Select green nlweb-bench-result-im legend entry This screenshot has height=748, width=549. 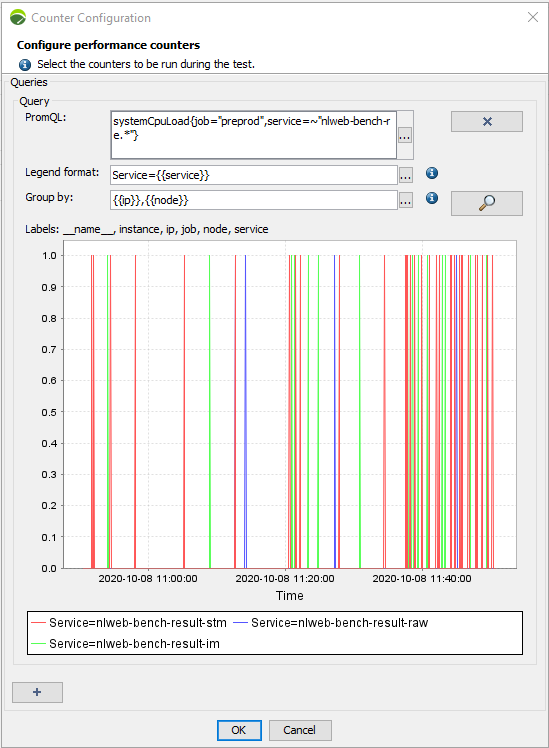click(x=125, y=644)
